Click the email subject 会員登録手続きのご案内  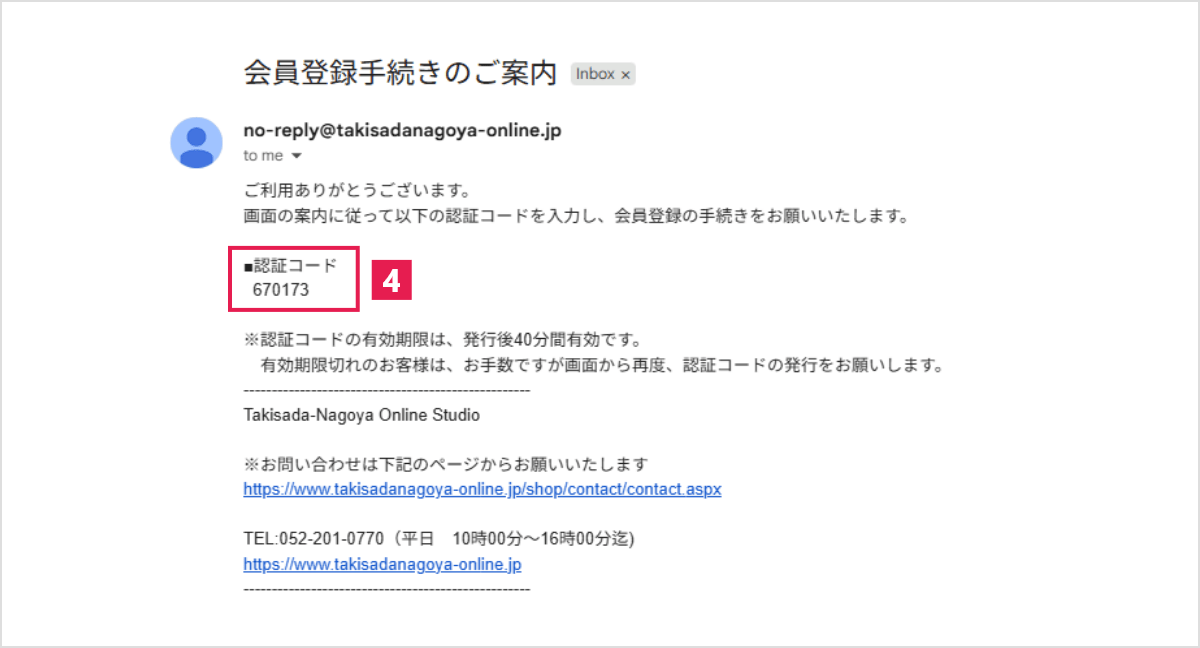(x=400, y=72)
